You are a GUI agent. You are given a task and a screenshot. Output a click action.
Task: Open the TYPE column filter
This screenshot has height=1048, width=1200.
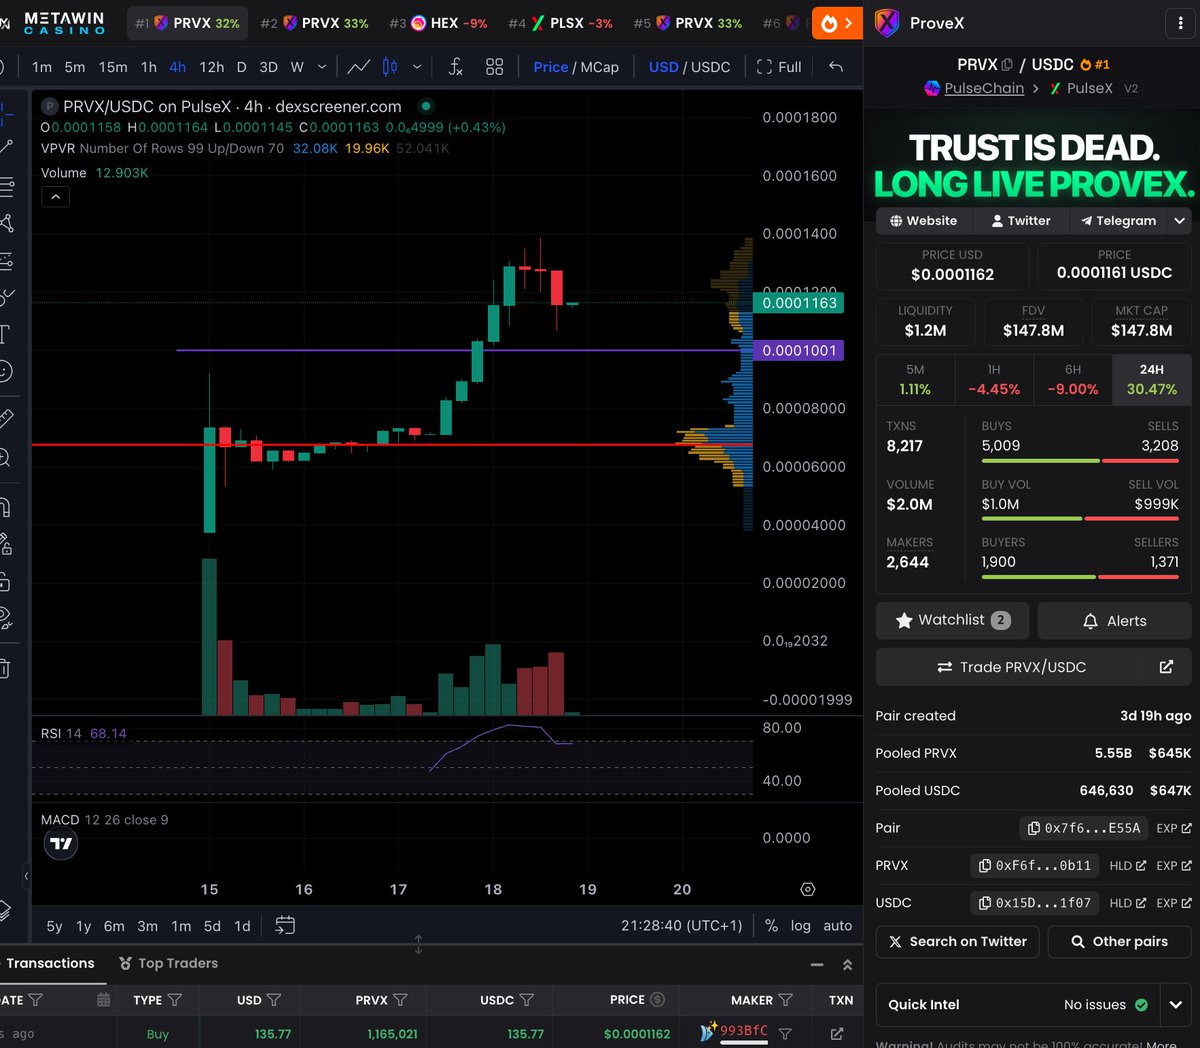(x=175, y=1000)
